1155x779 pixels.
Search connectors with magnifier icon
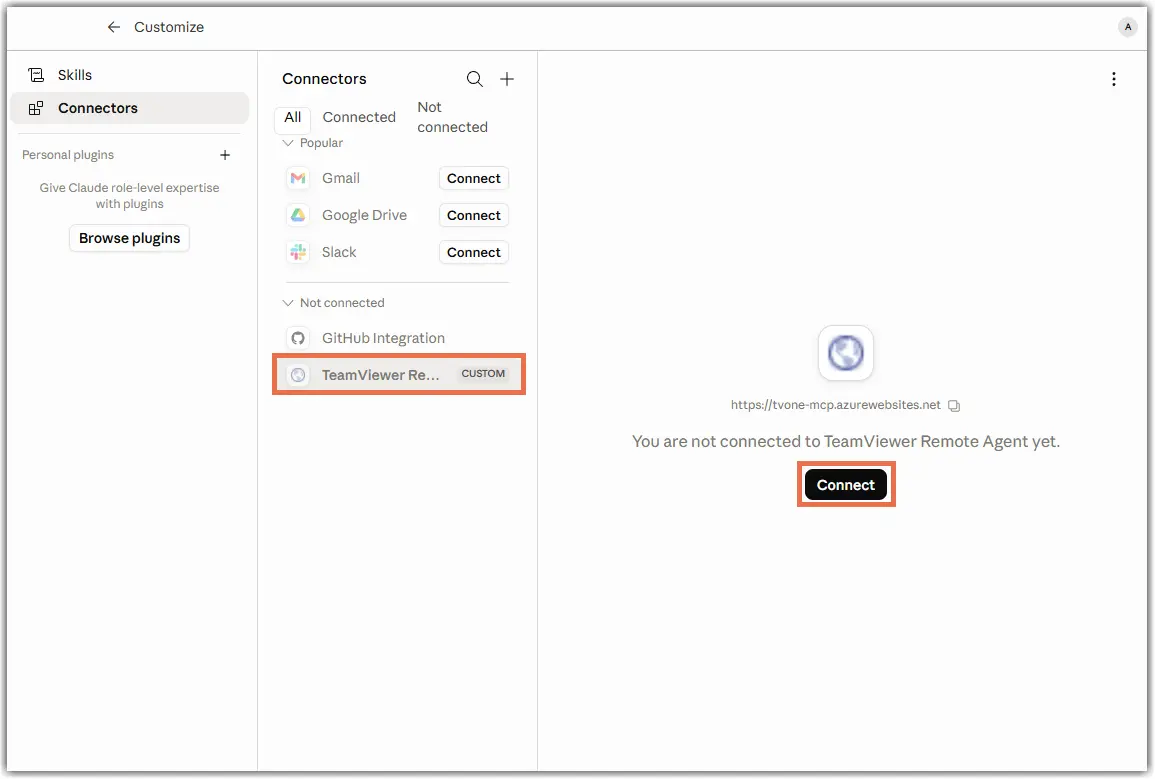(474, 79)
